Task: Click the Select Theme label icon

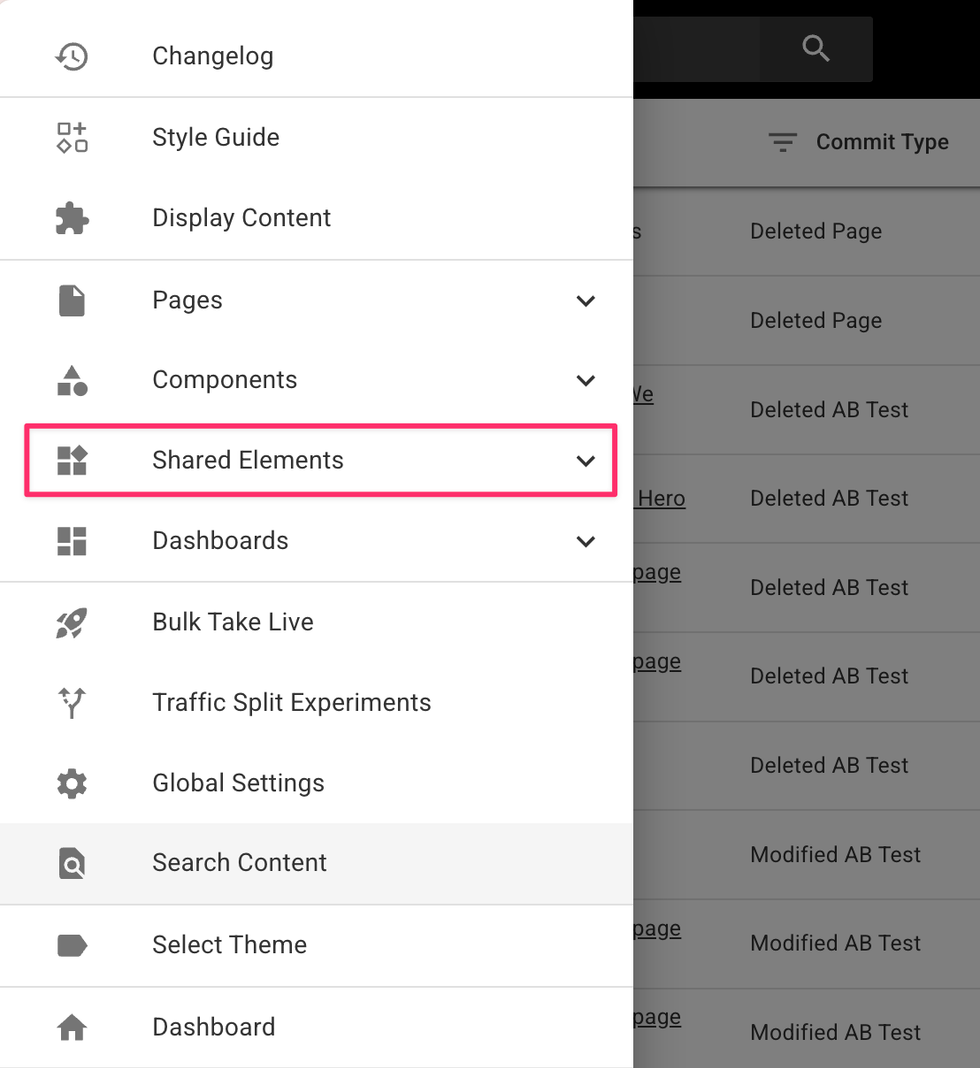Action: [72, 945]
